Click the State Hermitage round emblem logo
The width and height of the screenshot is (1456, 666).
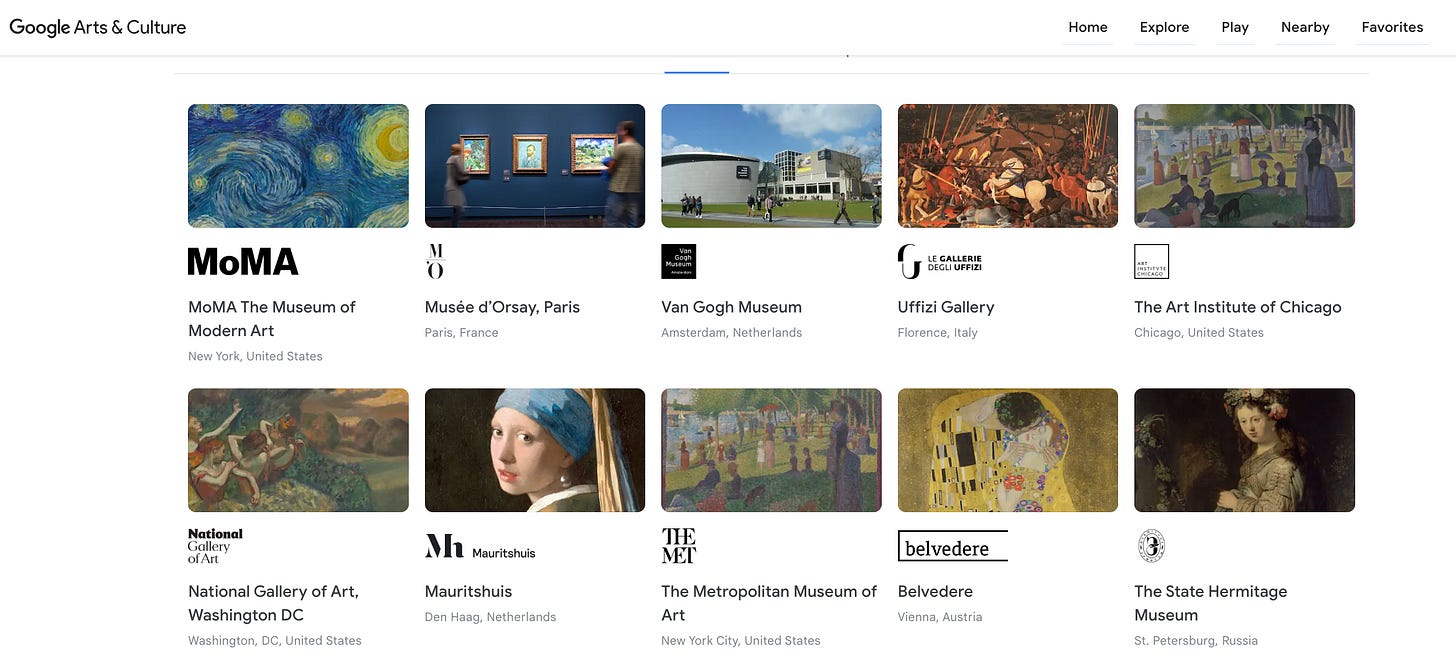point(1151,546)
